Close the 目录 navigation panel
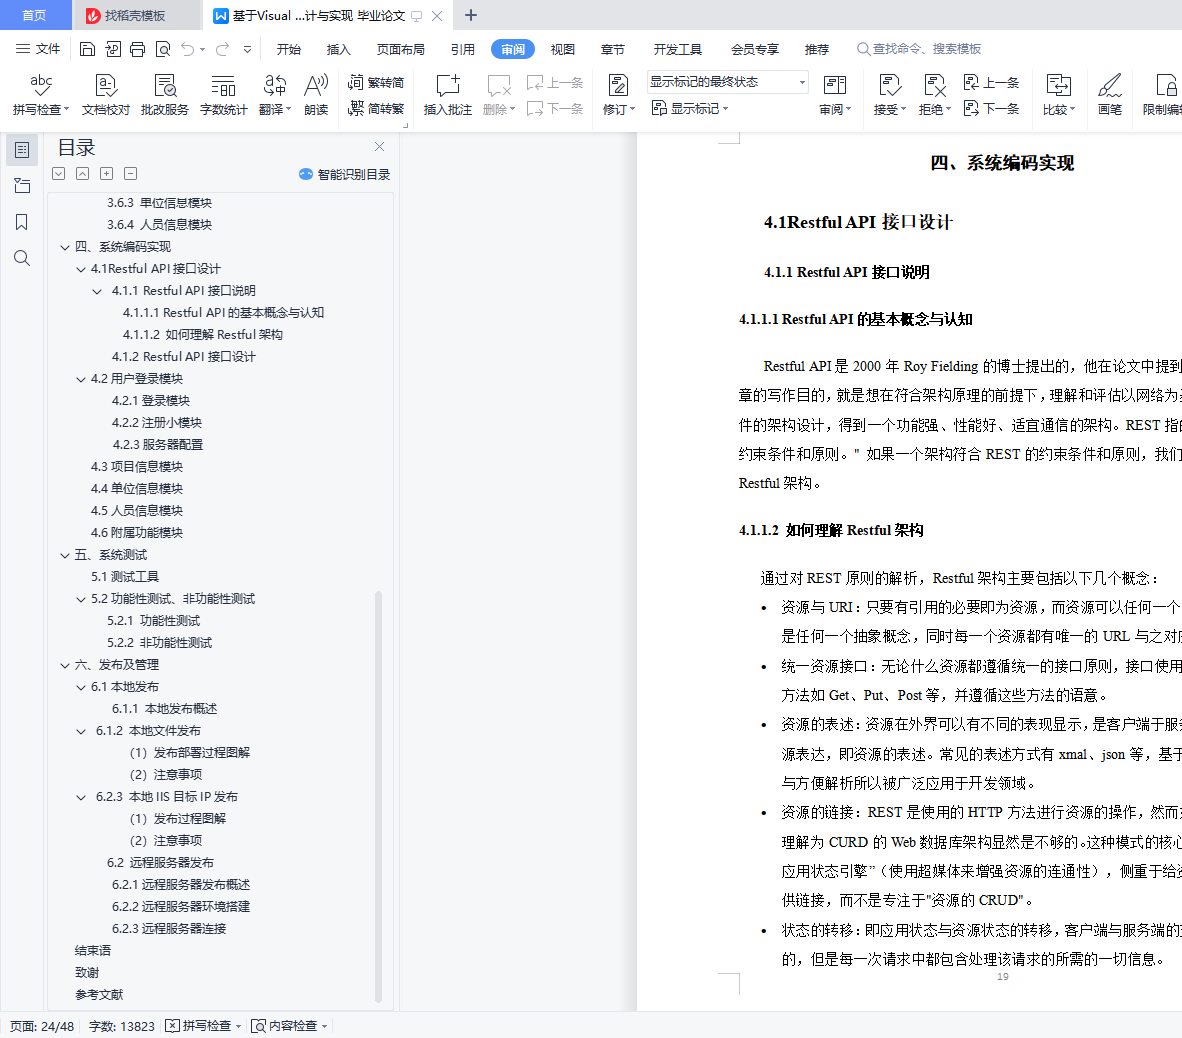This screenshot has height=1038, width=1182. pyautogui.click(x=379, y=146)
